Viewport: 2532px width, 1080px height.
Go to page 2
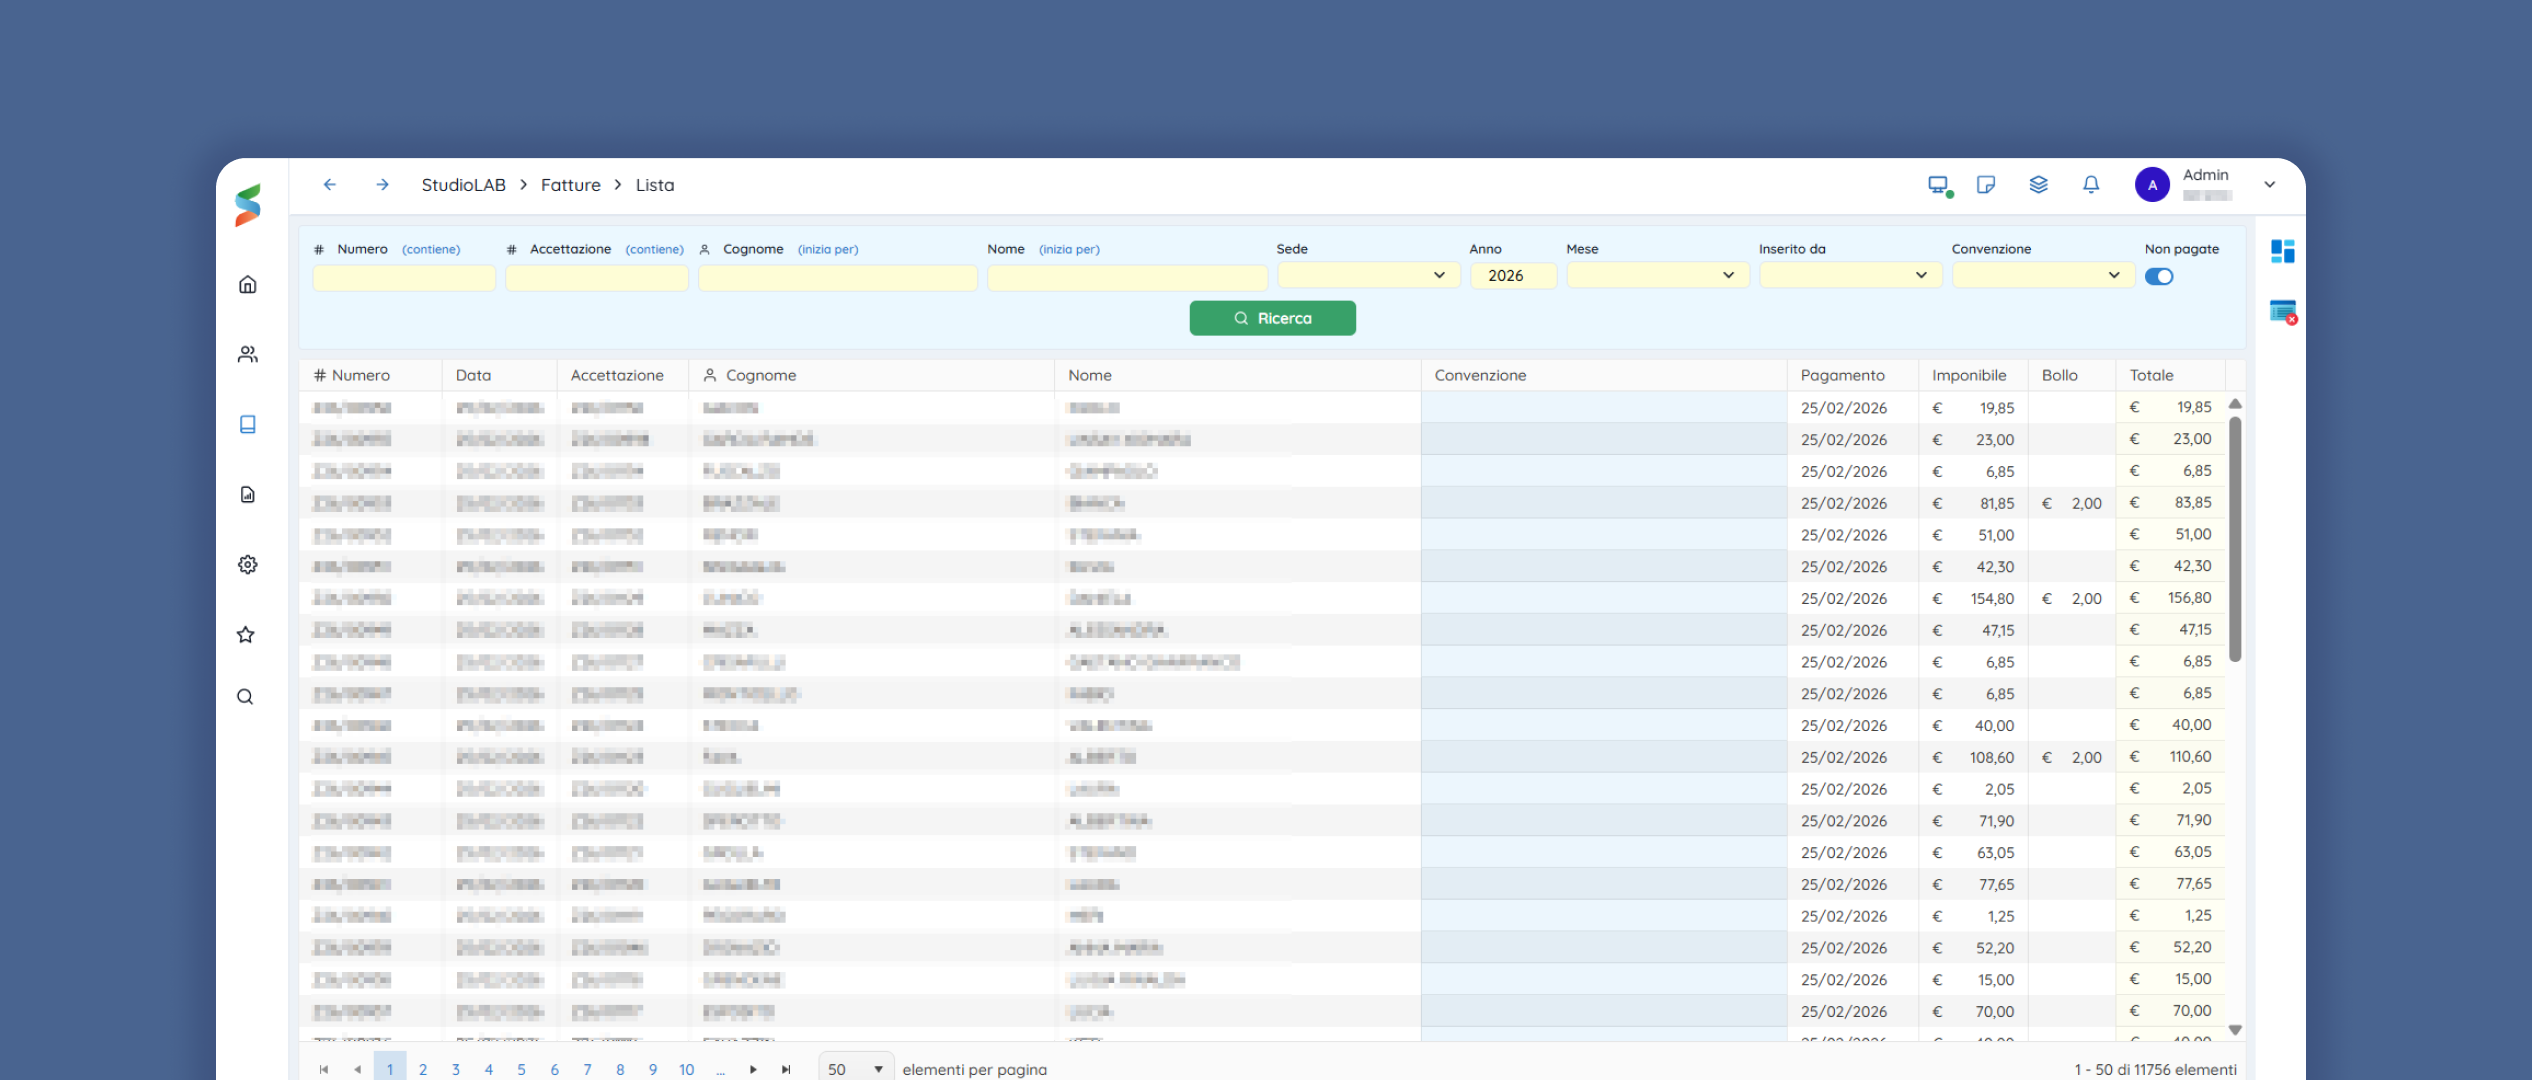pos(423,1069)
